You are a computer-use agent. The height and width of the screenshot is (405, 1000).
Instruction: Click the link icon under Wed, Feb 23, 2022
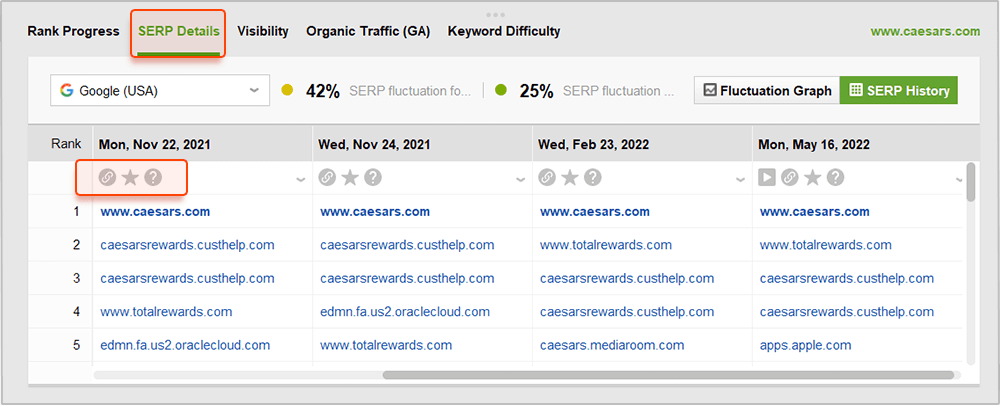coord(547,177)
